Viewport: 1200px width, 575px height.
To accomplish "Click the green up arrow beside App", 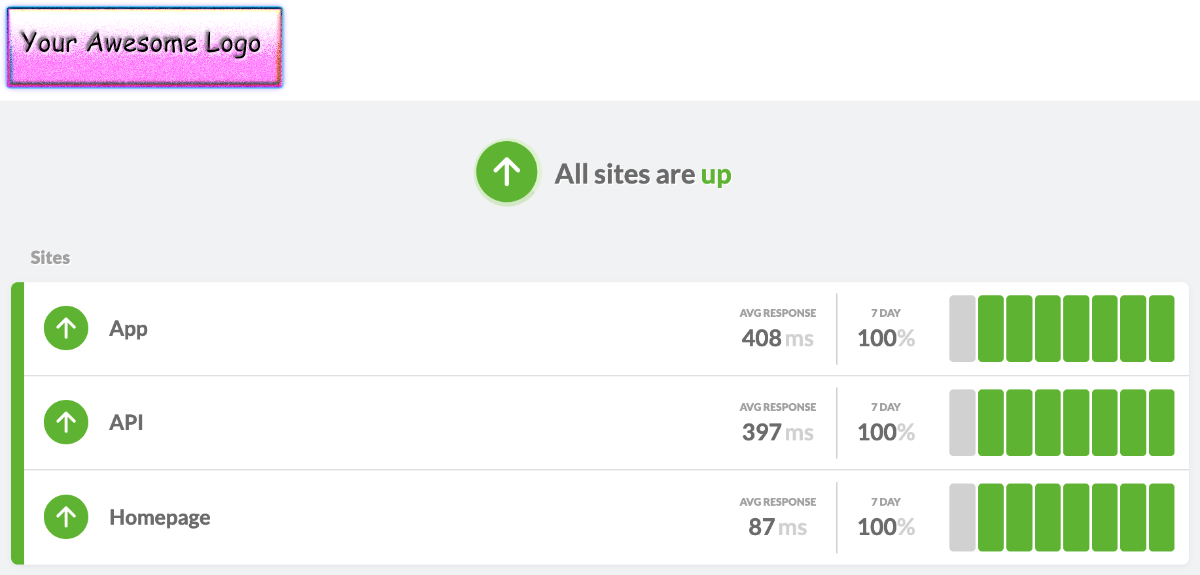I will 66,329.
